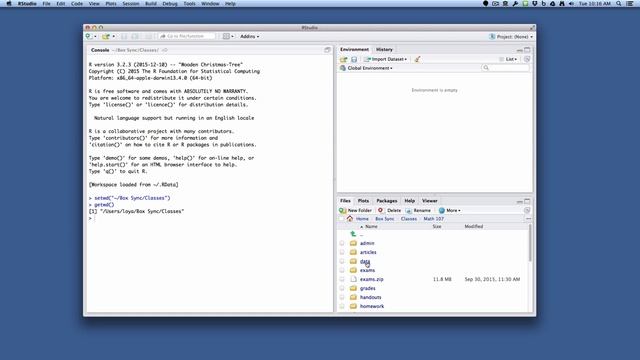Switch to the Plots tab in Files pane

tap(363, 201)
